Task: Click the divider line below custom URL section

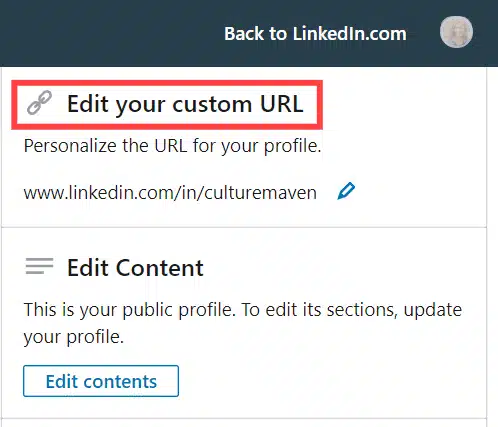Action: click(x=244, y=227)
